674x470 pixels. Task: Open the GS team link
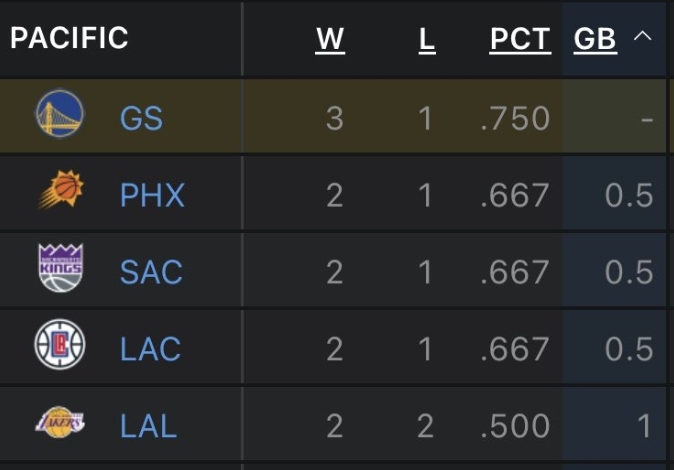(141, 118)
